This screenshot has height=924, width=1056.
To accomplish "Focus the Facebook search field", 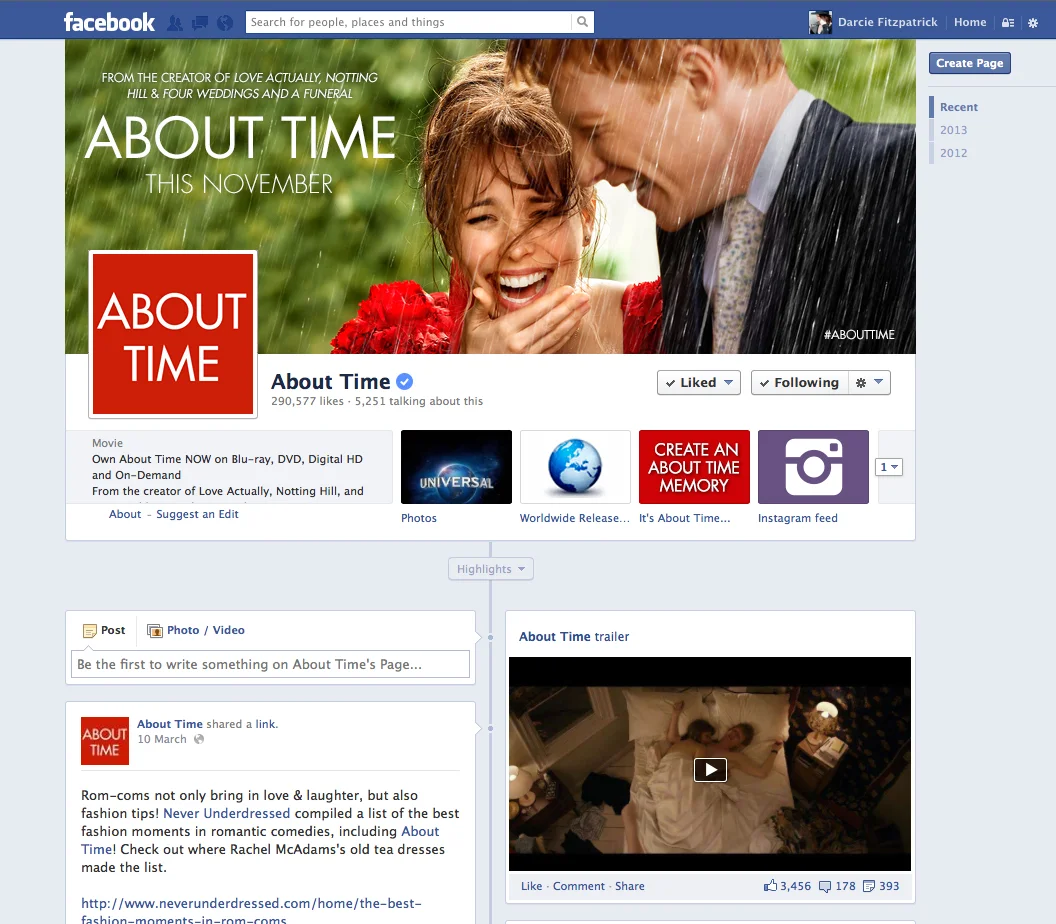I will (409, 22).
